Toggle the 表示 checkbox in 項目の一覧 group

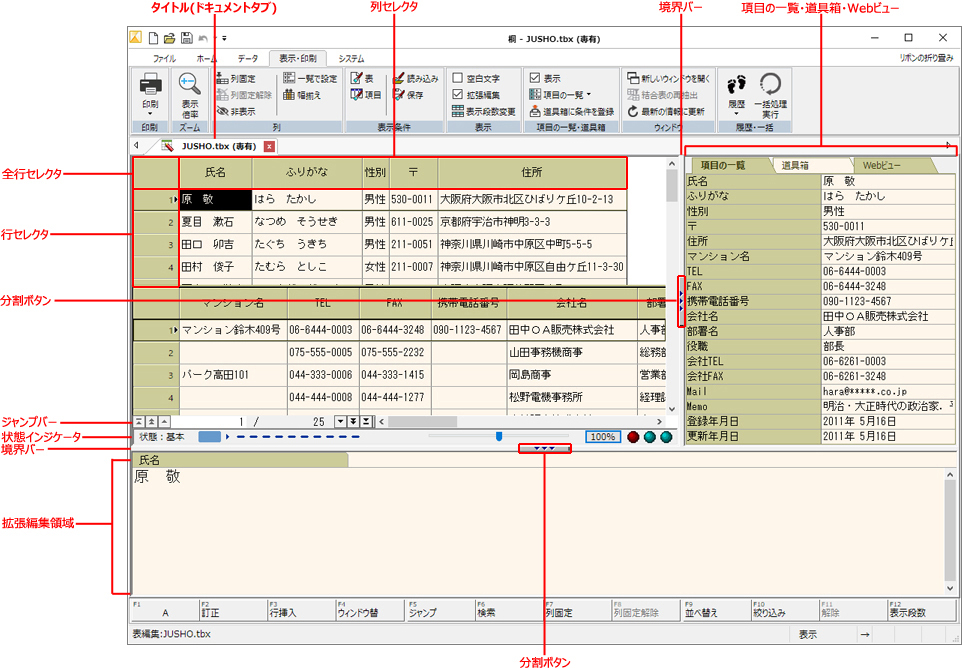pyautogui.click(x=535, y=78)
